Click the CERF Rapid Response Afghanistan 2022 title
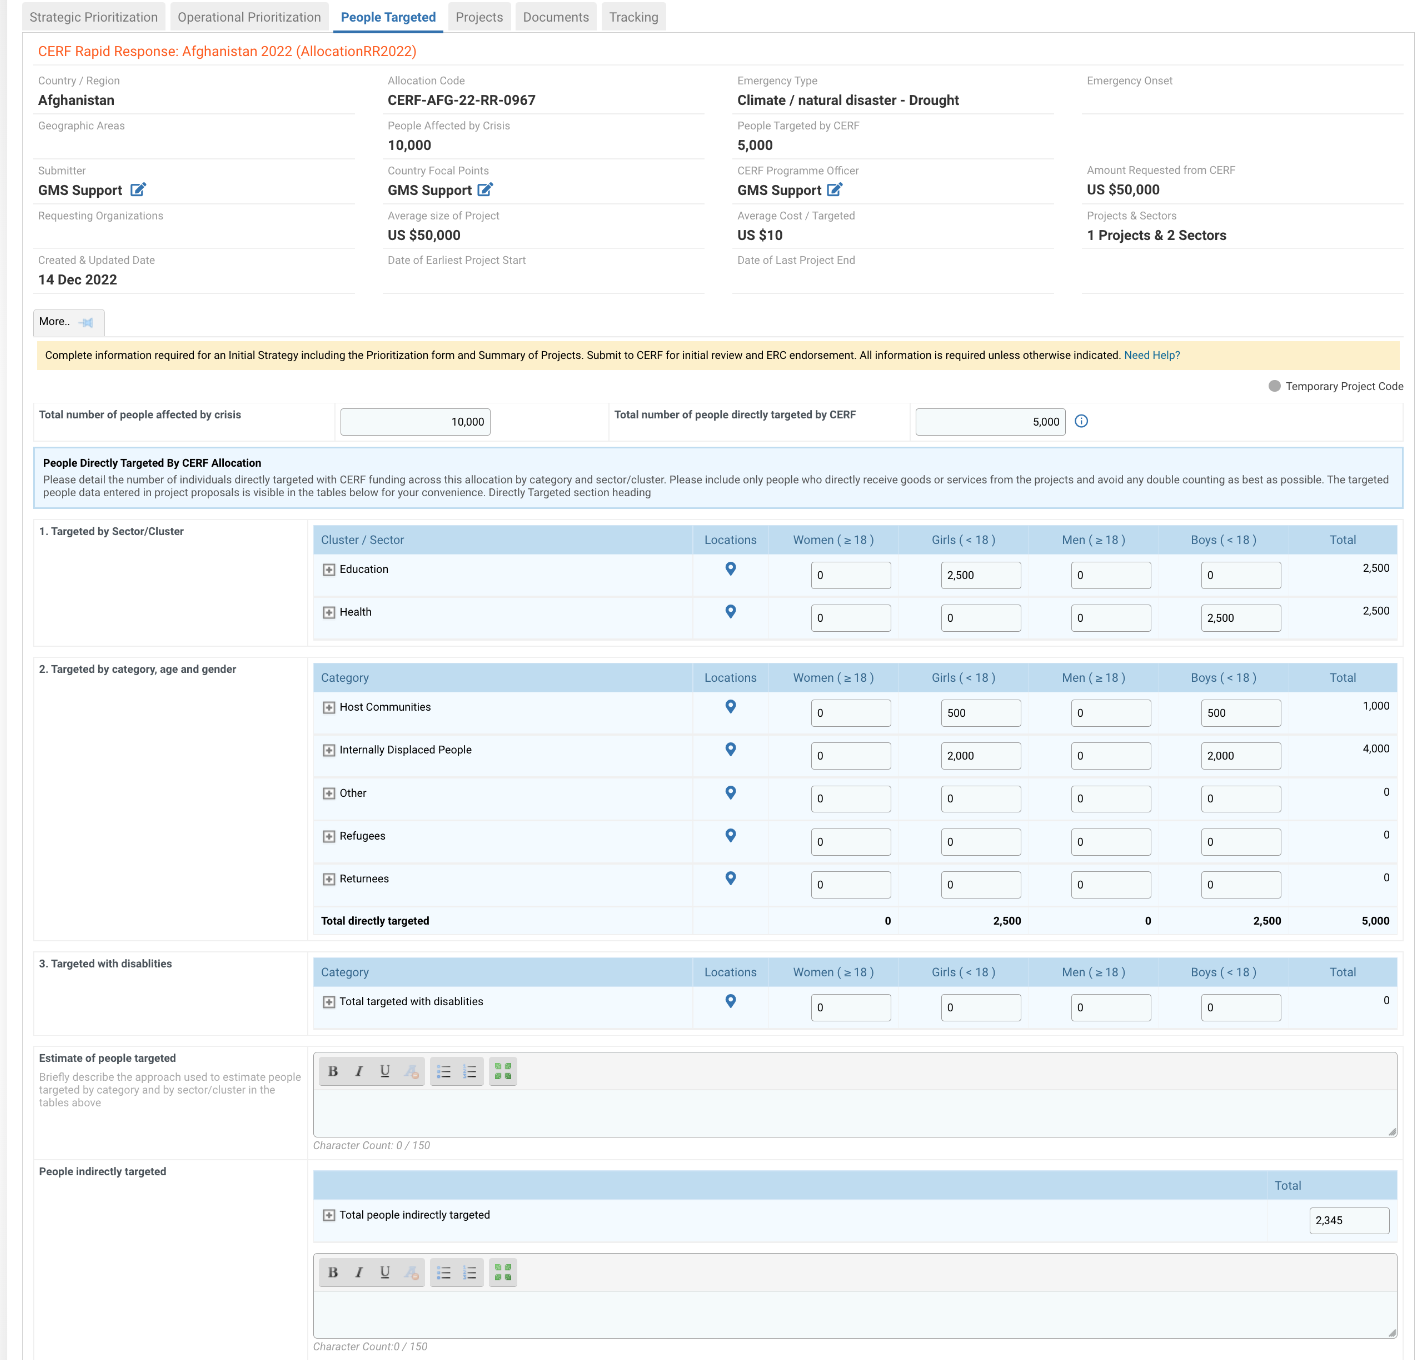This screenshot has height=1360, width=1428. click(x=227, y=51)
